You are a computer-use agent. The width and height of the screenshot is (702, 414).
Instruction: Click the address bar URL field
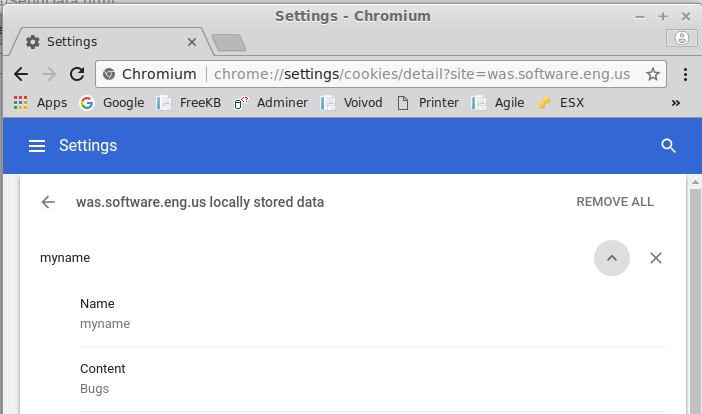[x=421, y=74]
